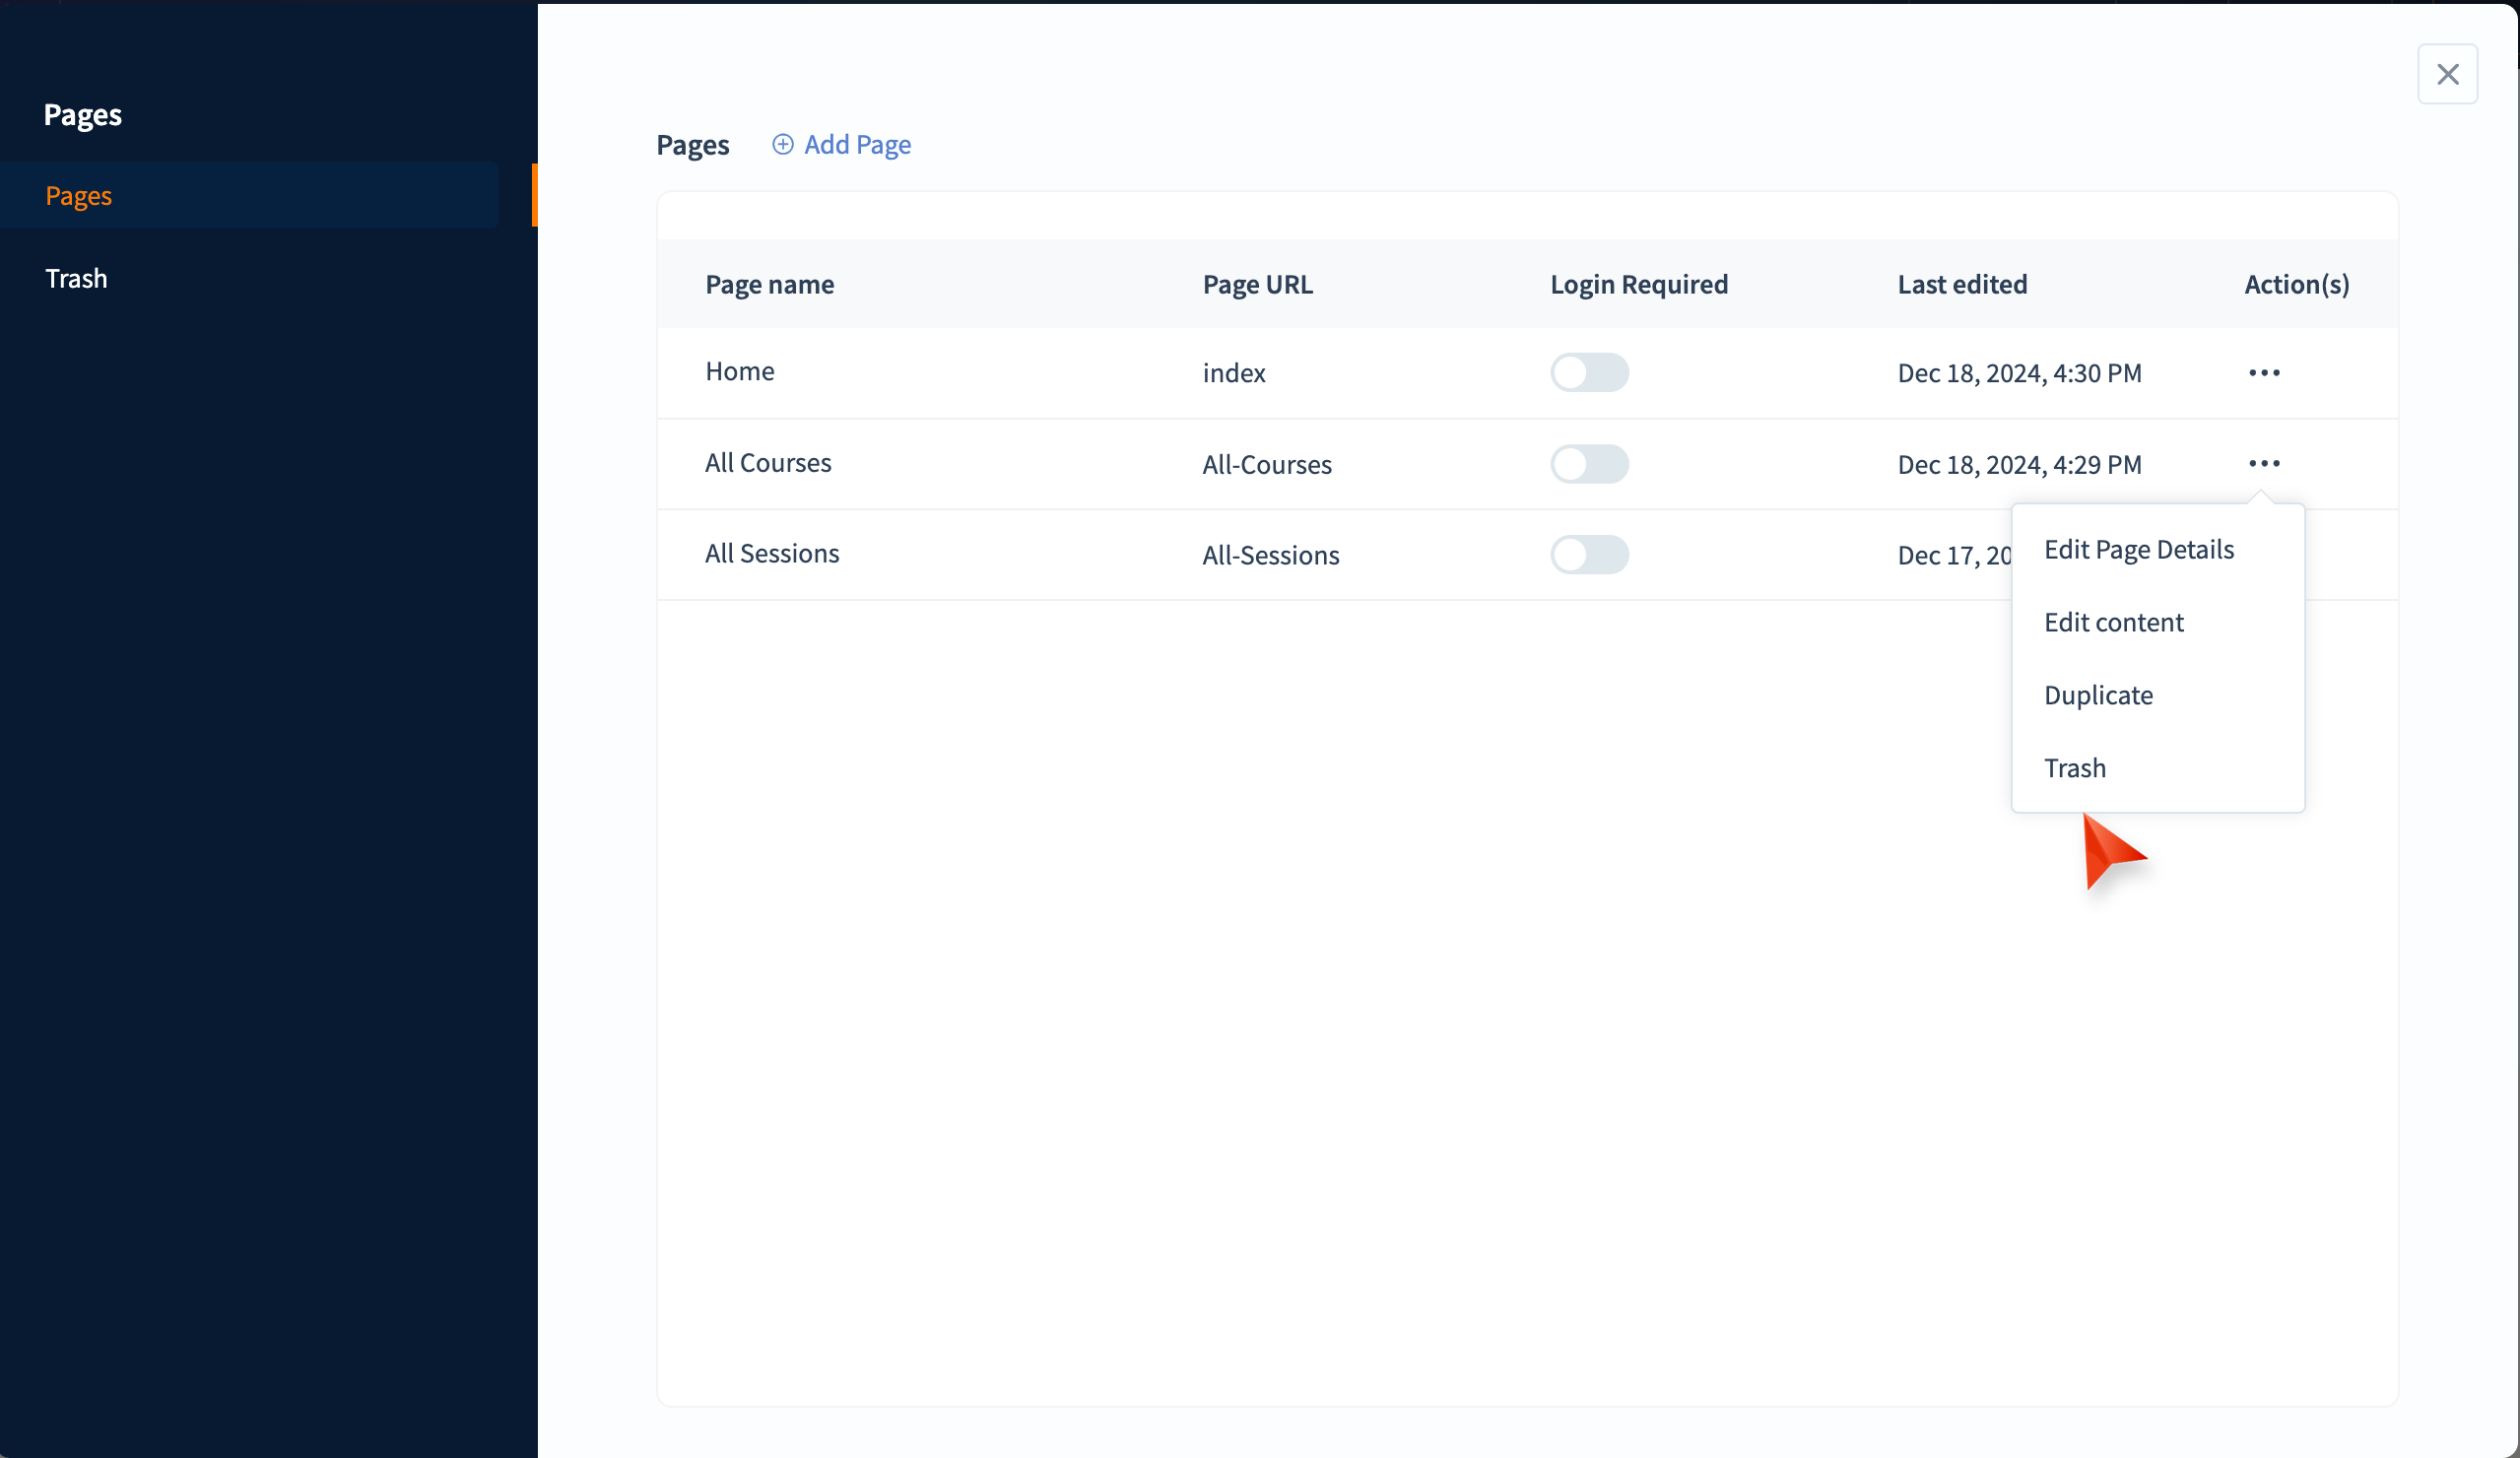Click the Page name column header
The height and width of the screenshot is (1458, 2520).
[x=769, y=285]
